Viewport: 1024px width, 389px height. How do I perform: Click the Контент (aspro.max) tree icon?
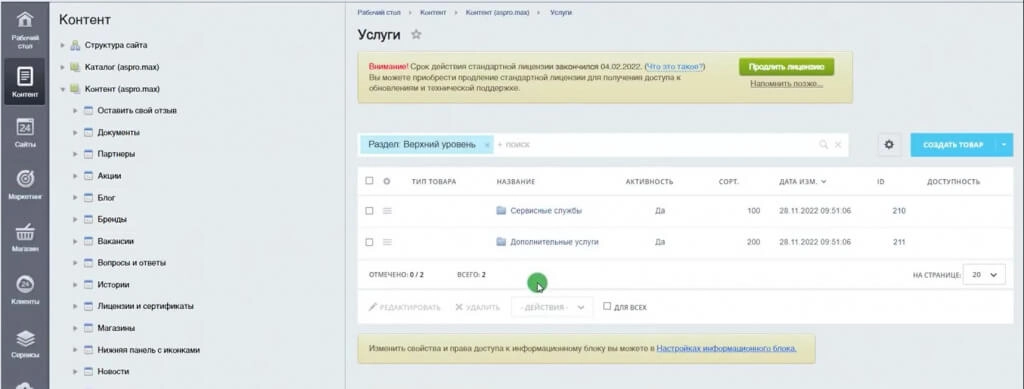[75, 89]
